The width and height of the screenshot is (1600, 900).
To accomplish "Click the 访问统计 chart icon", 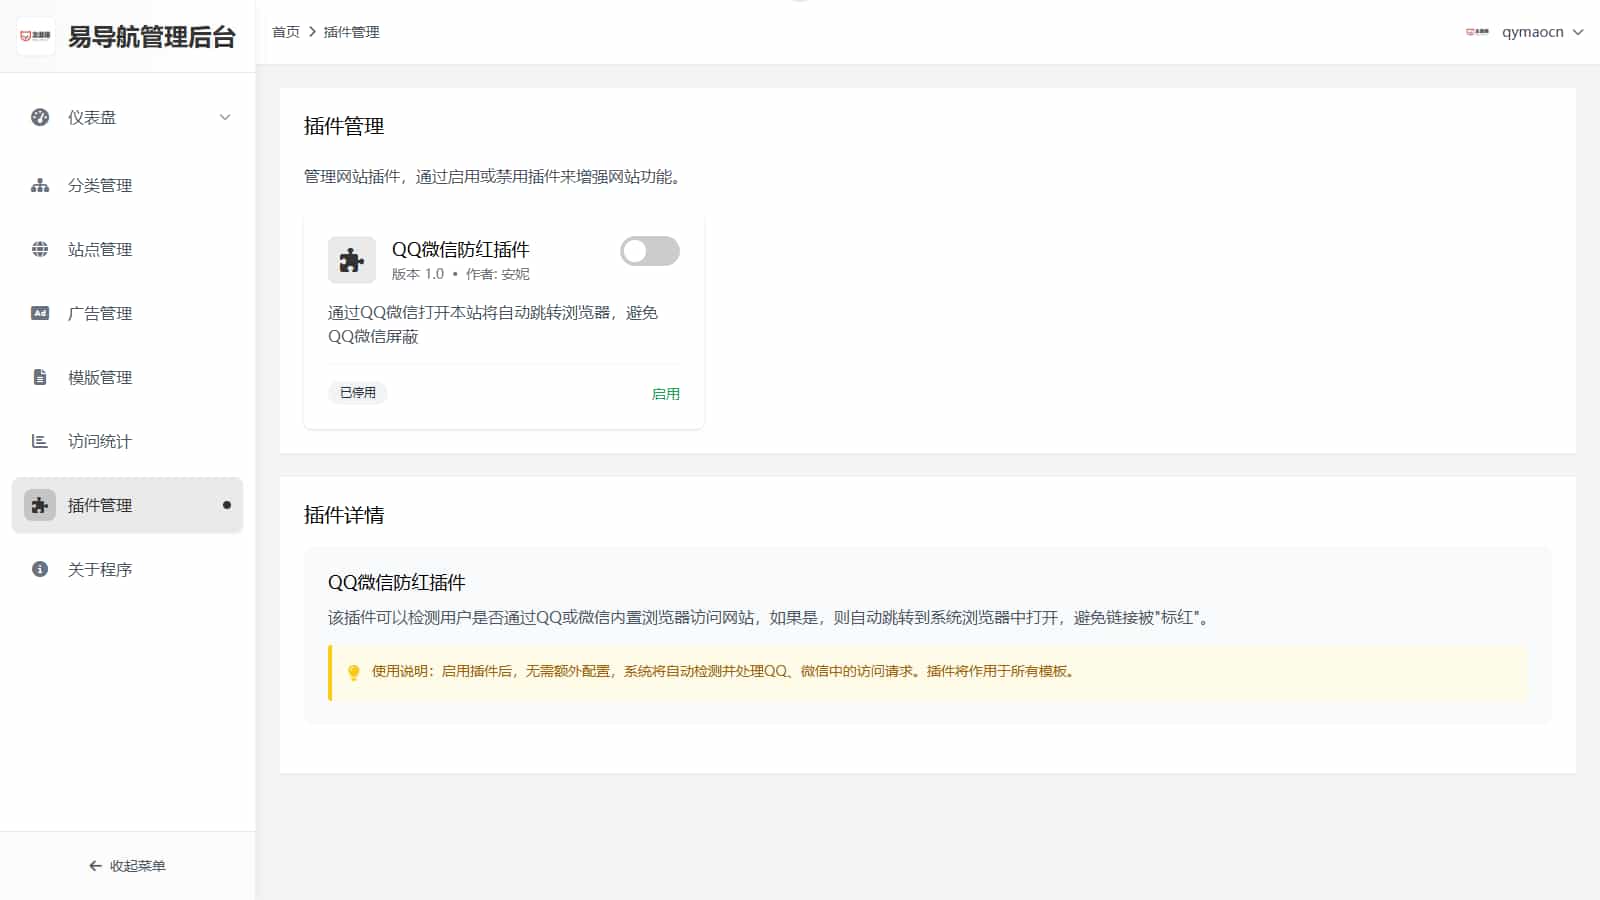I will click(x=40, y=441).
